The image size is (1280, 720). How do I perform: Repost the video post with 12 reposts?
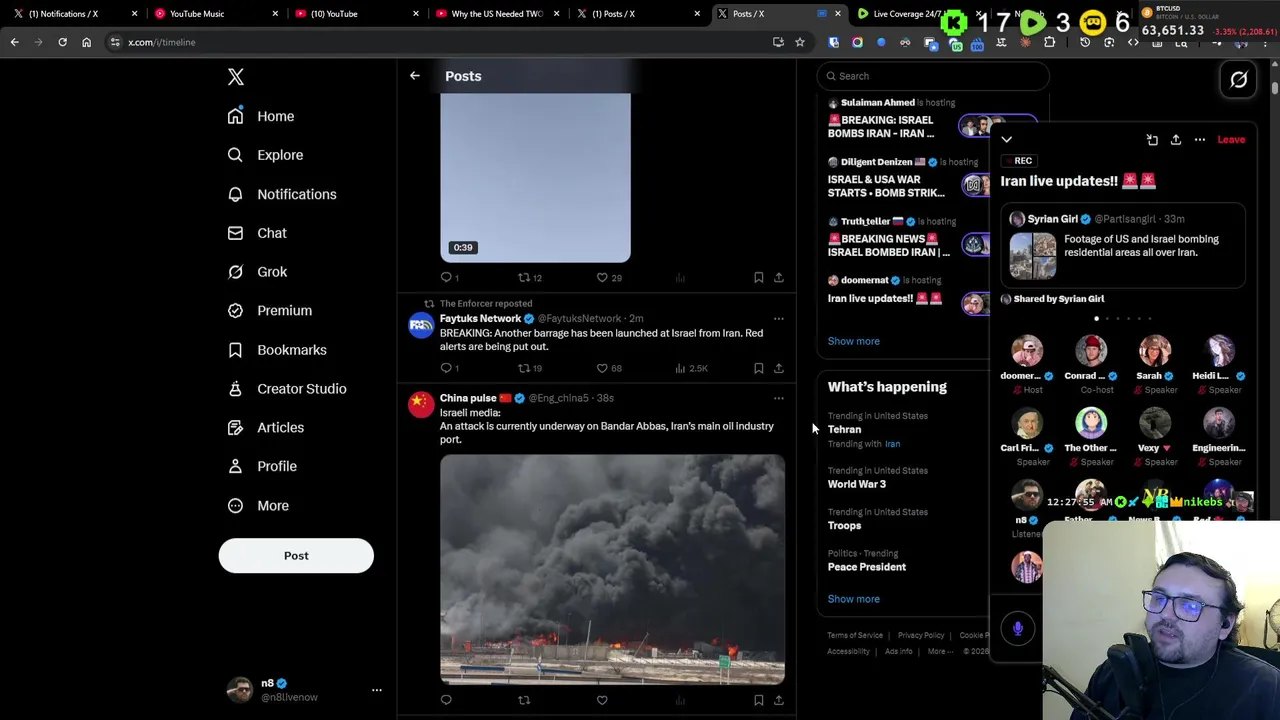529,277
